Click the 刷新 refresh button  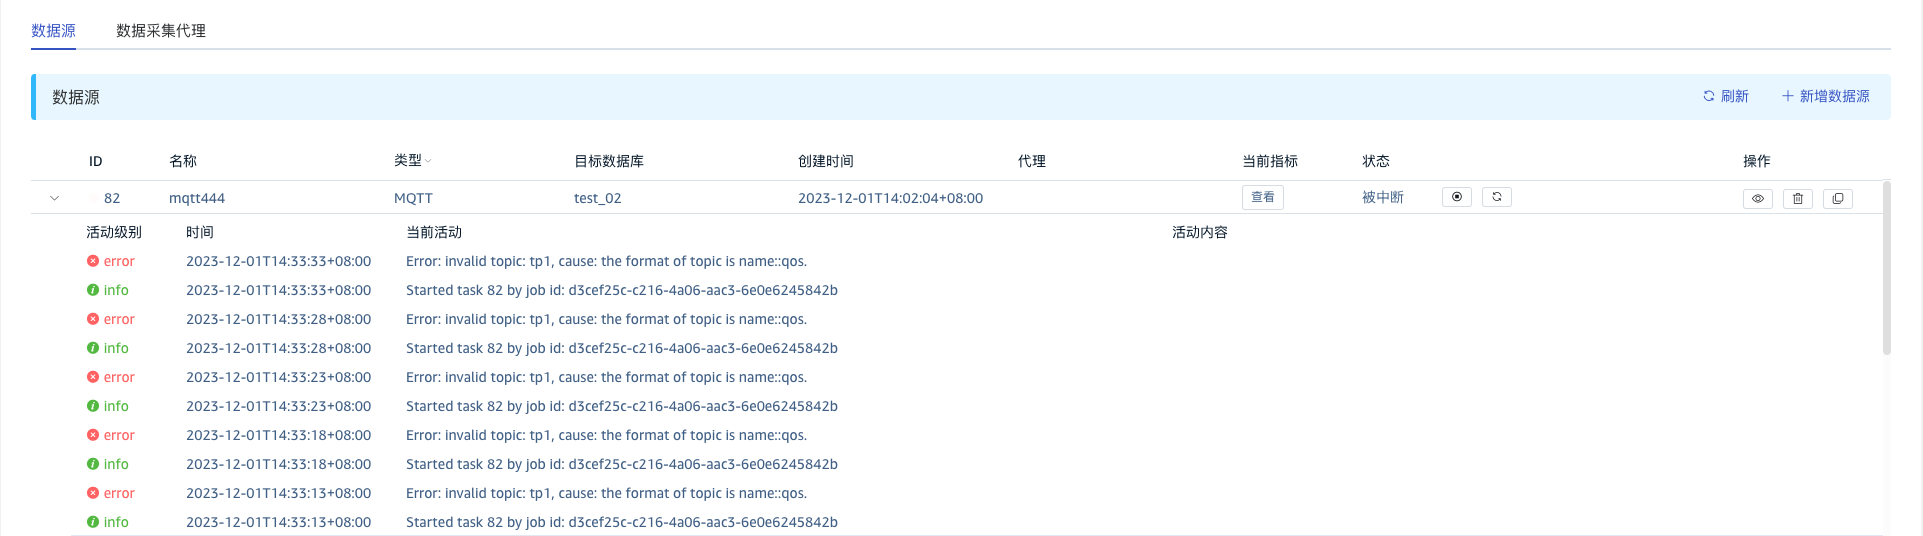pos(1726,96)
